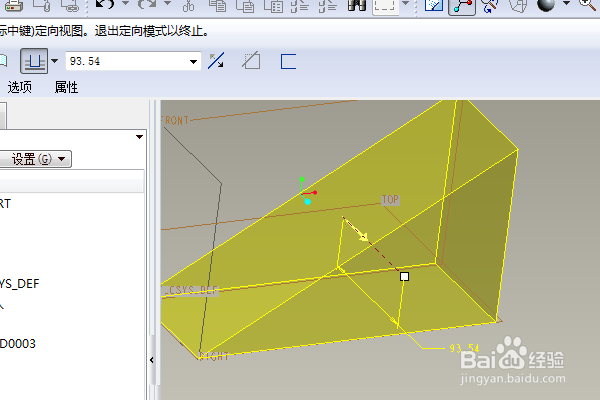This screenshot has height=400, width=600.
Task: Click the white square depth drag handle
Action: [x=404, y=276]
